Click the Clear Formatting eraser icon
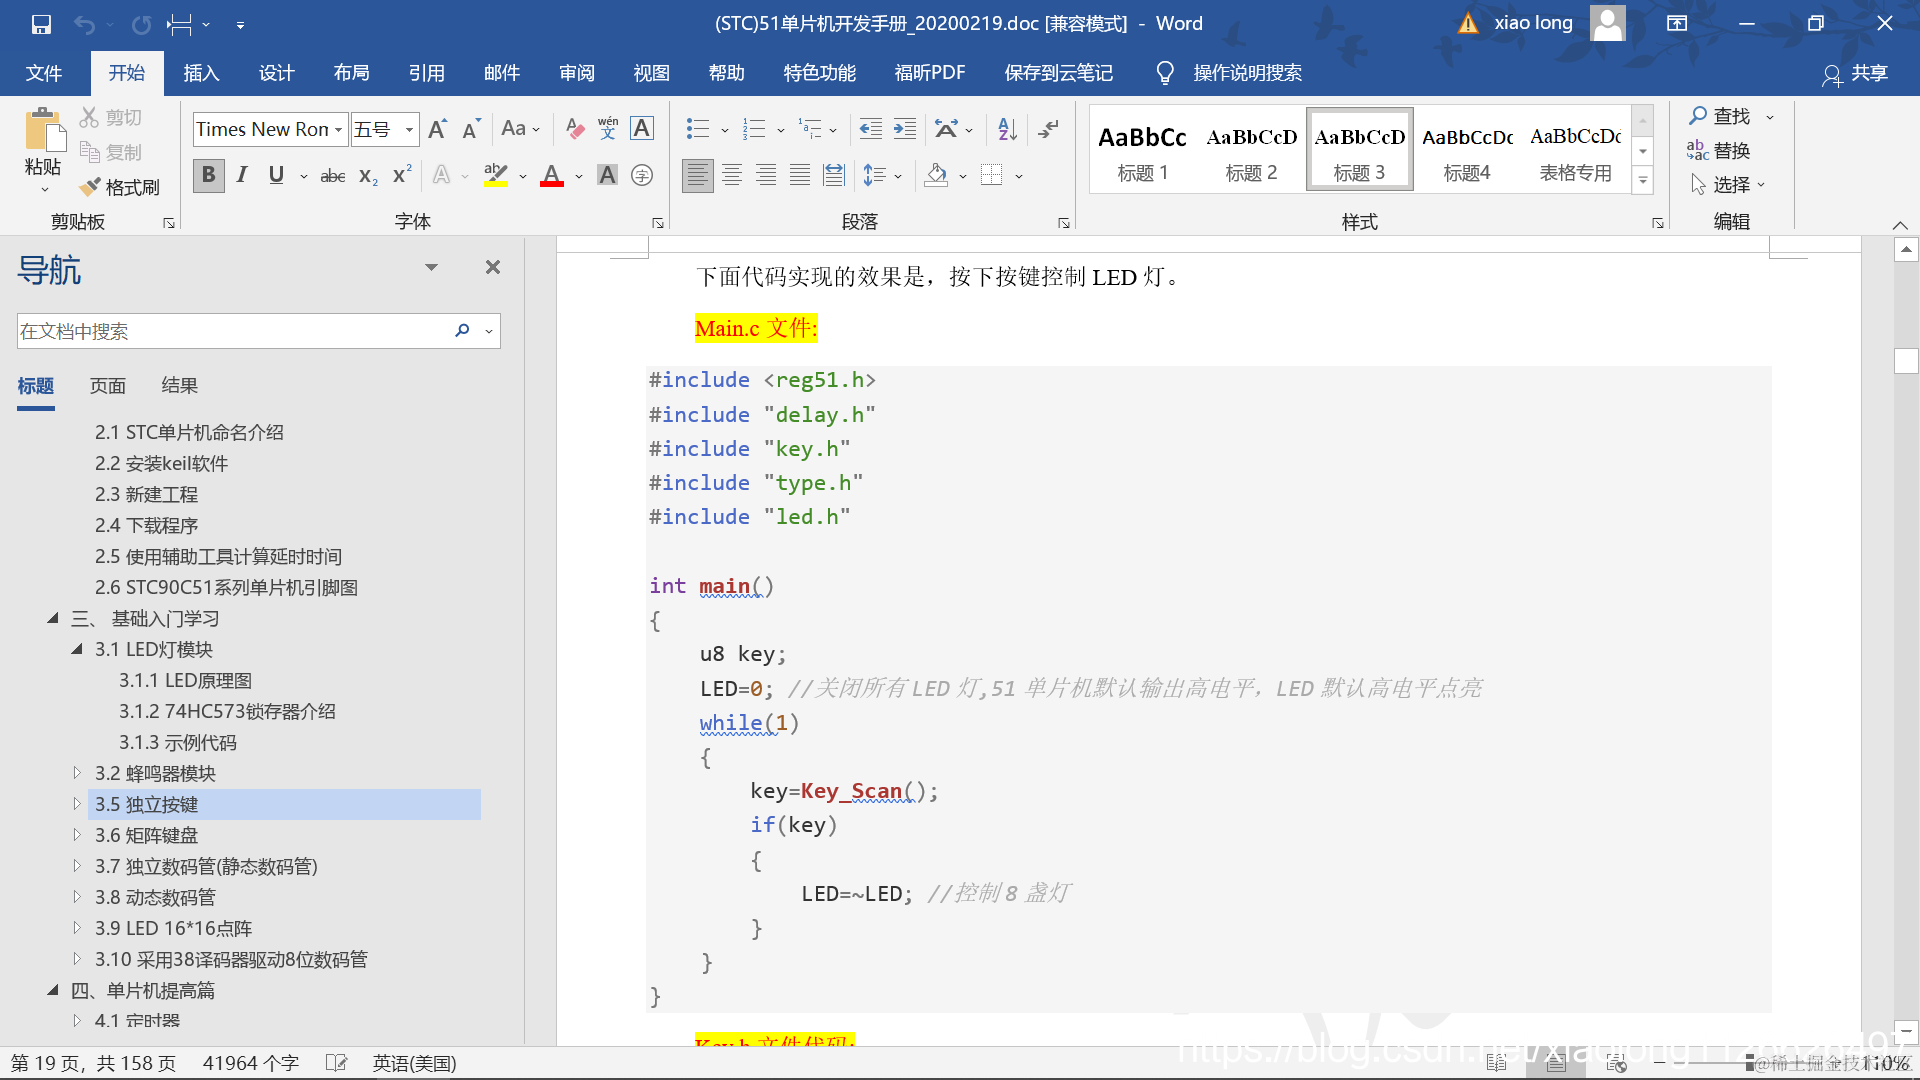 (575, 129)
